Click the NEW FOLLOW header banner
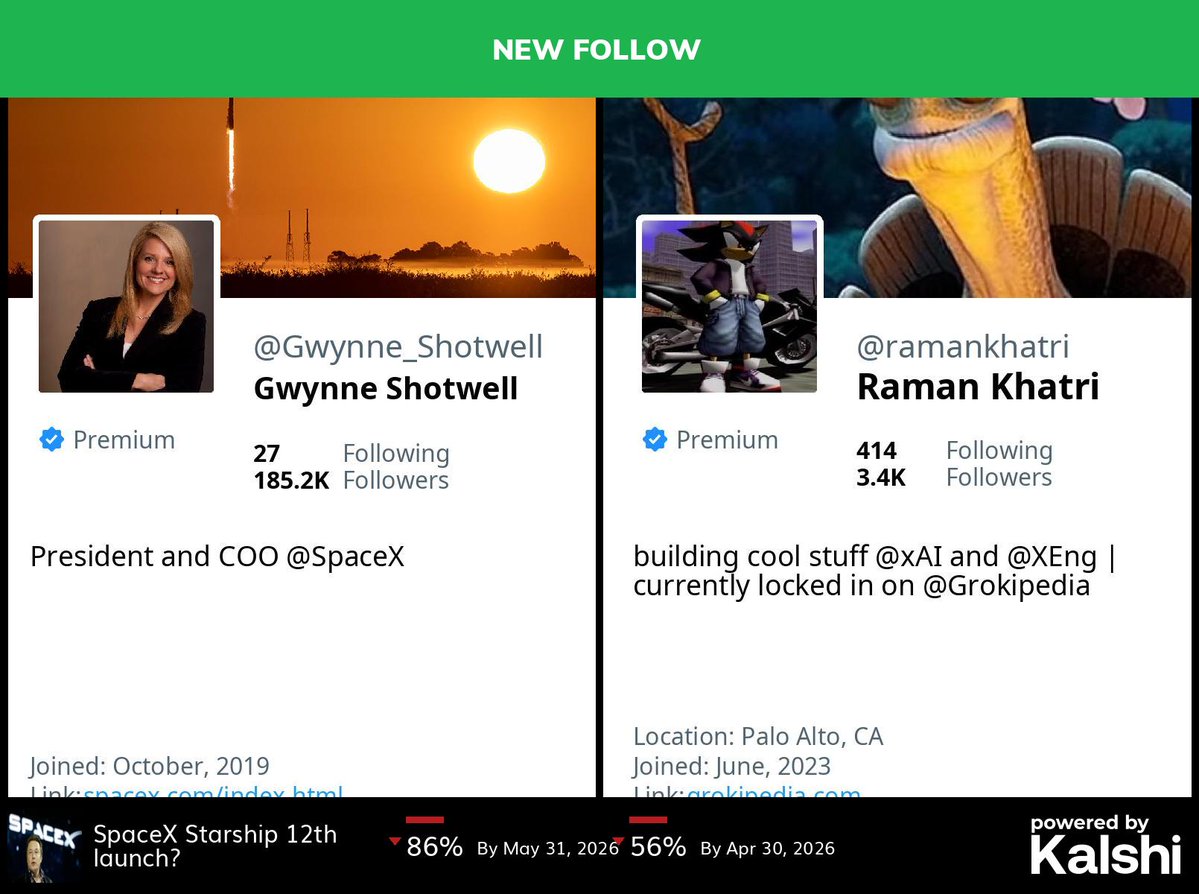1199x894 pixels. pos(600,49)
